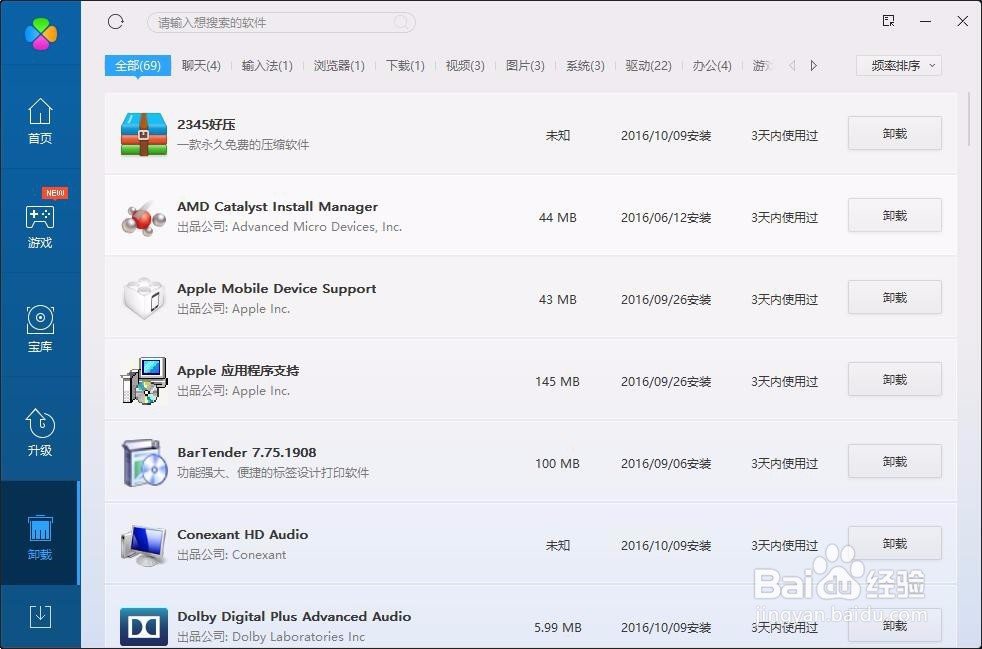Click the right arrow to reveal more categories
The height and width of the screenshot is (649, 982).
point(812,65)
